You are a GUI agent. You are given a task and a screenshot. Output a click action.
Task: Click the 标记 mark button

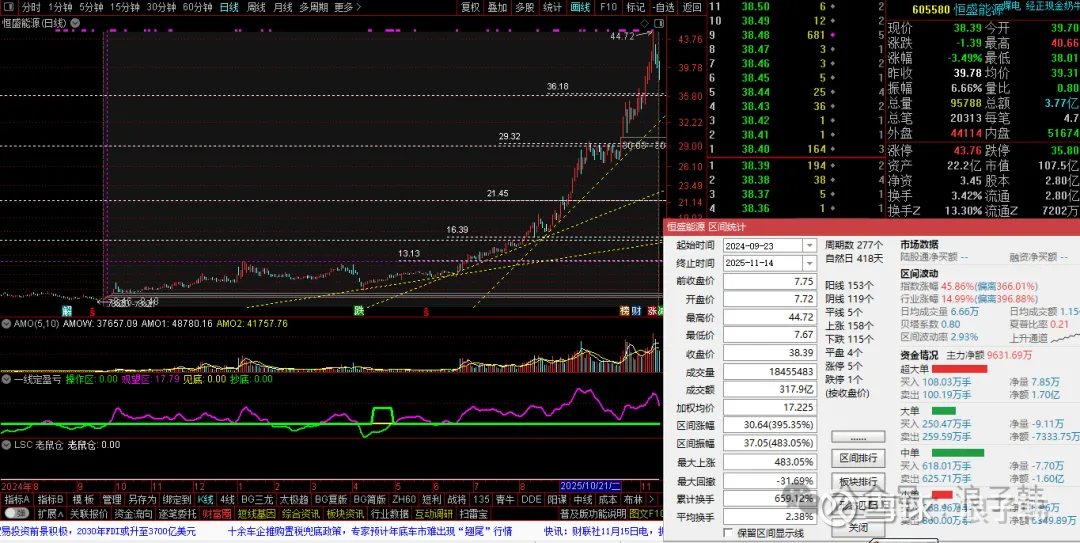636,8
